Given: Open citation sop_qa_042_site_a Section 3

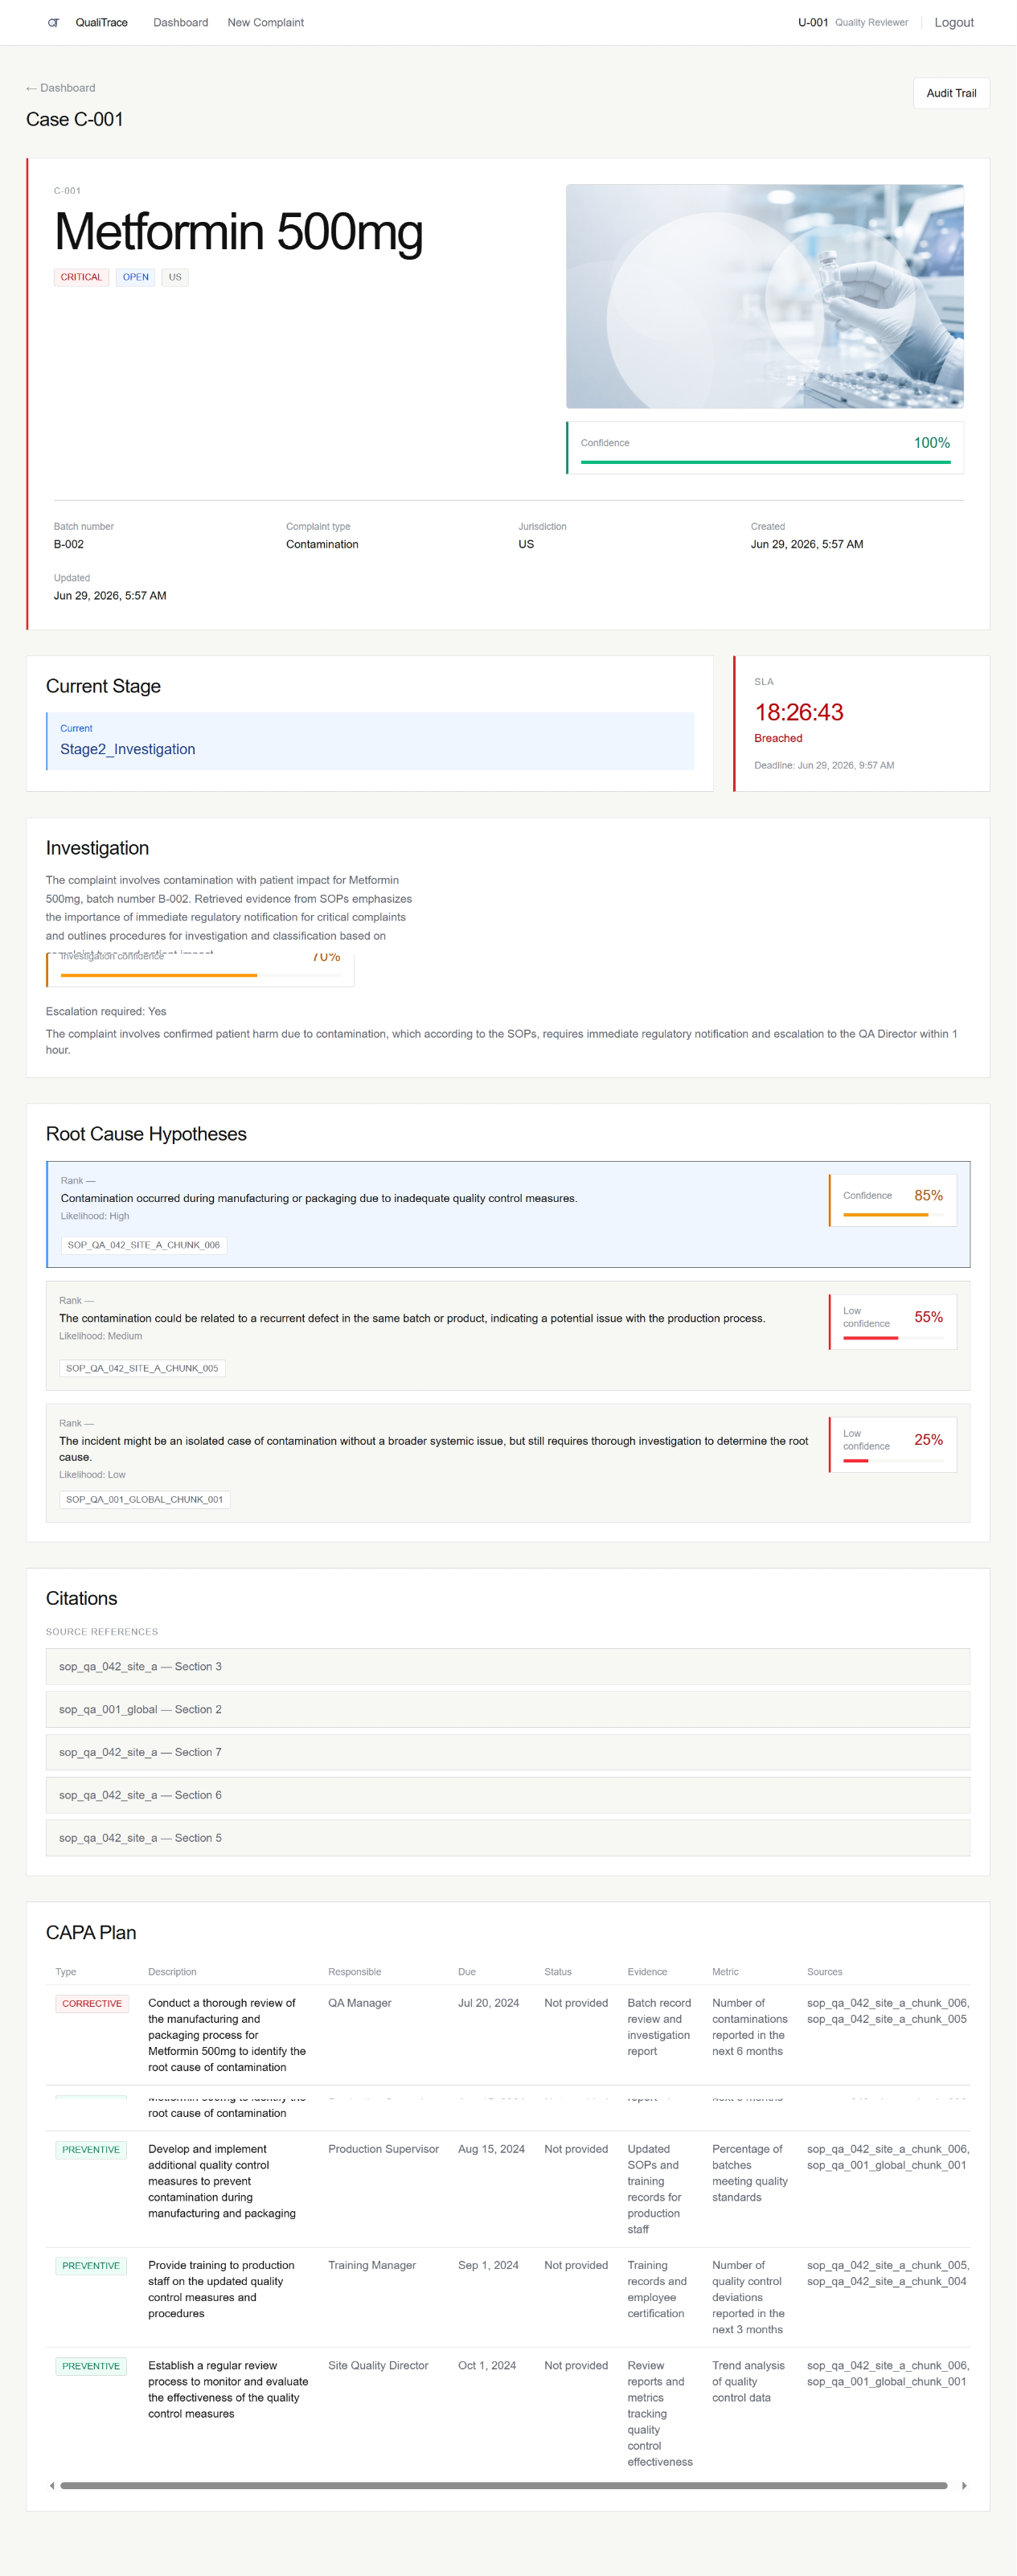Looking at the screenshot, I should click(x=508, y=1666).
